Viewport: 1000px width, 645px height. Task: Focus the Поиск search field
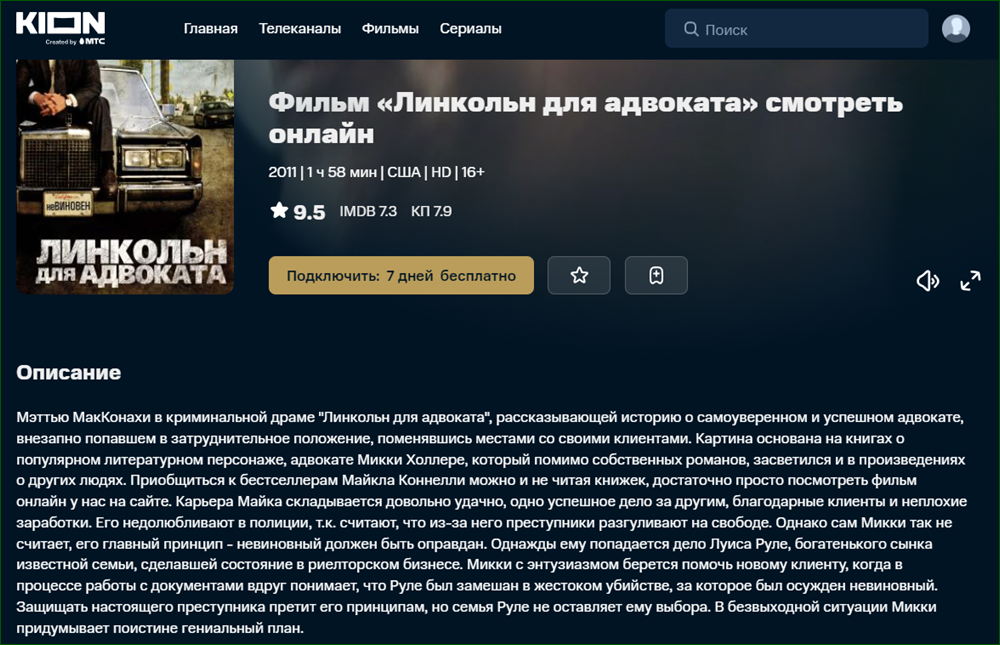click(796, 29)
